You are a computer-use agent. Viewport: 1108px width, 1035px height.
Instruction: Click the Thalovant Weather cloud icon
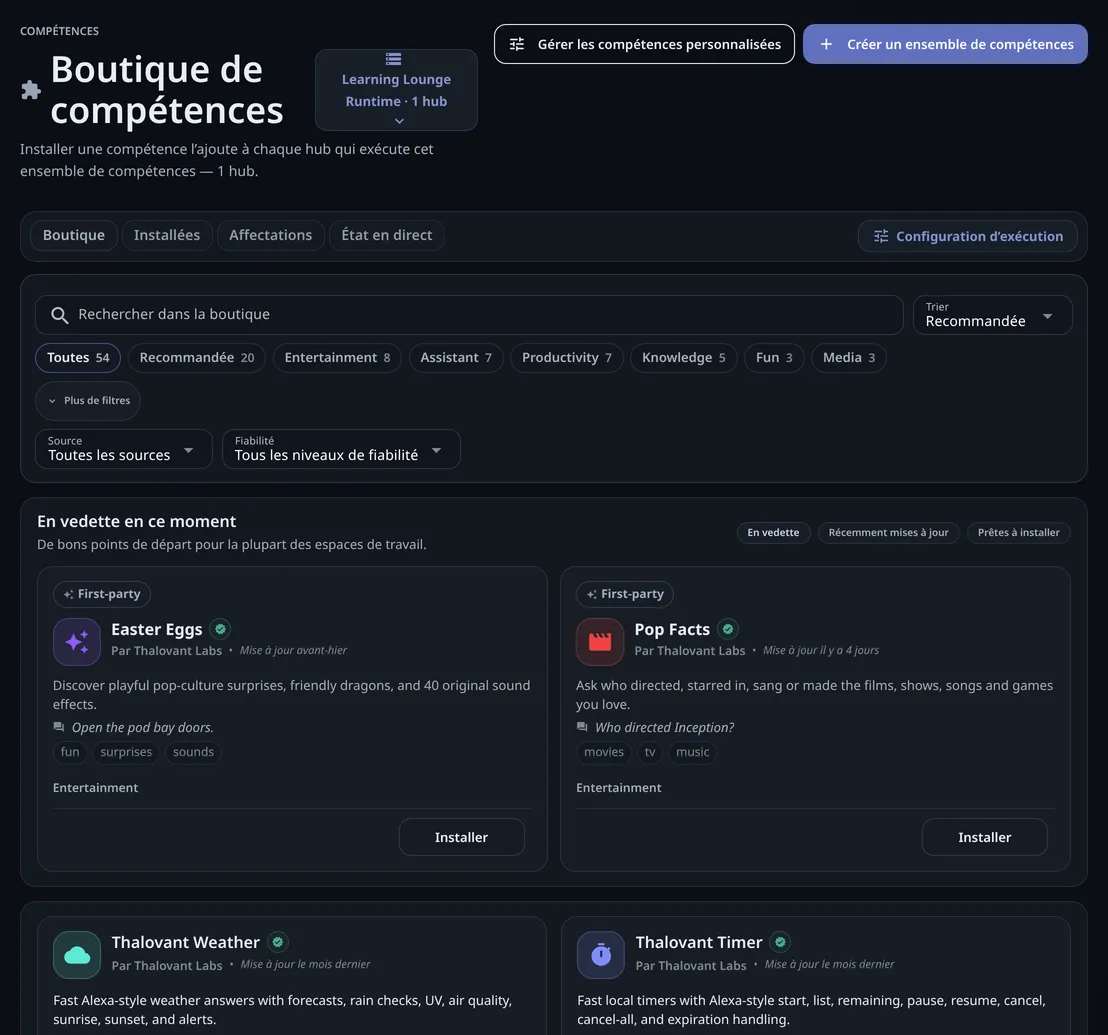77,955
